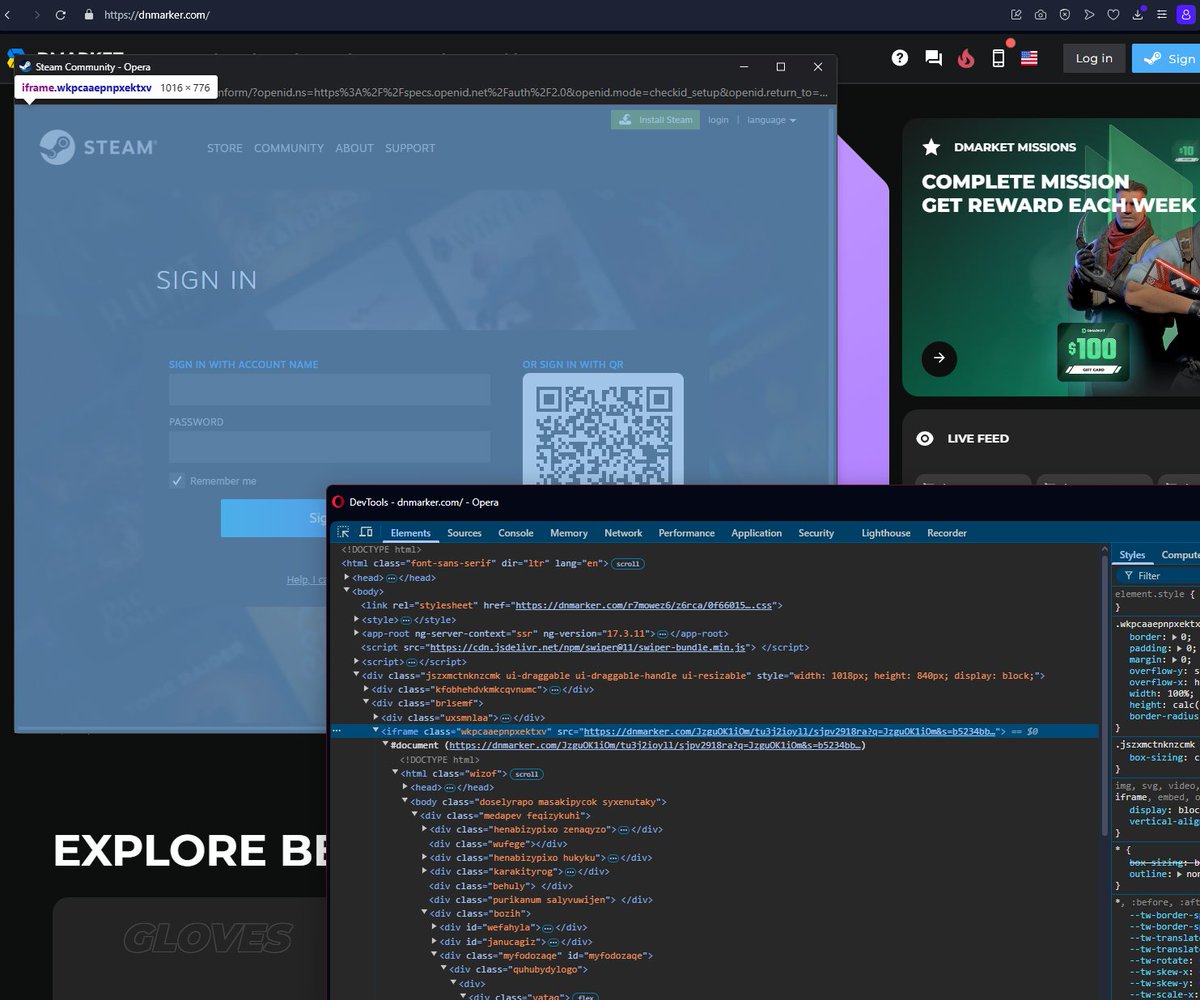This screenshot has width=1200, height=1000.
Task: Expand the div class "uxsmnlaa" node
Action: (x=376, y=718)
